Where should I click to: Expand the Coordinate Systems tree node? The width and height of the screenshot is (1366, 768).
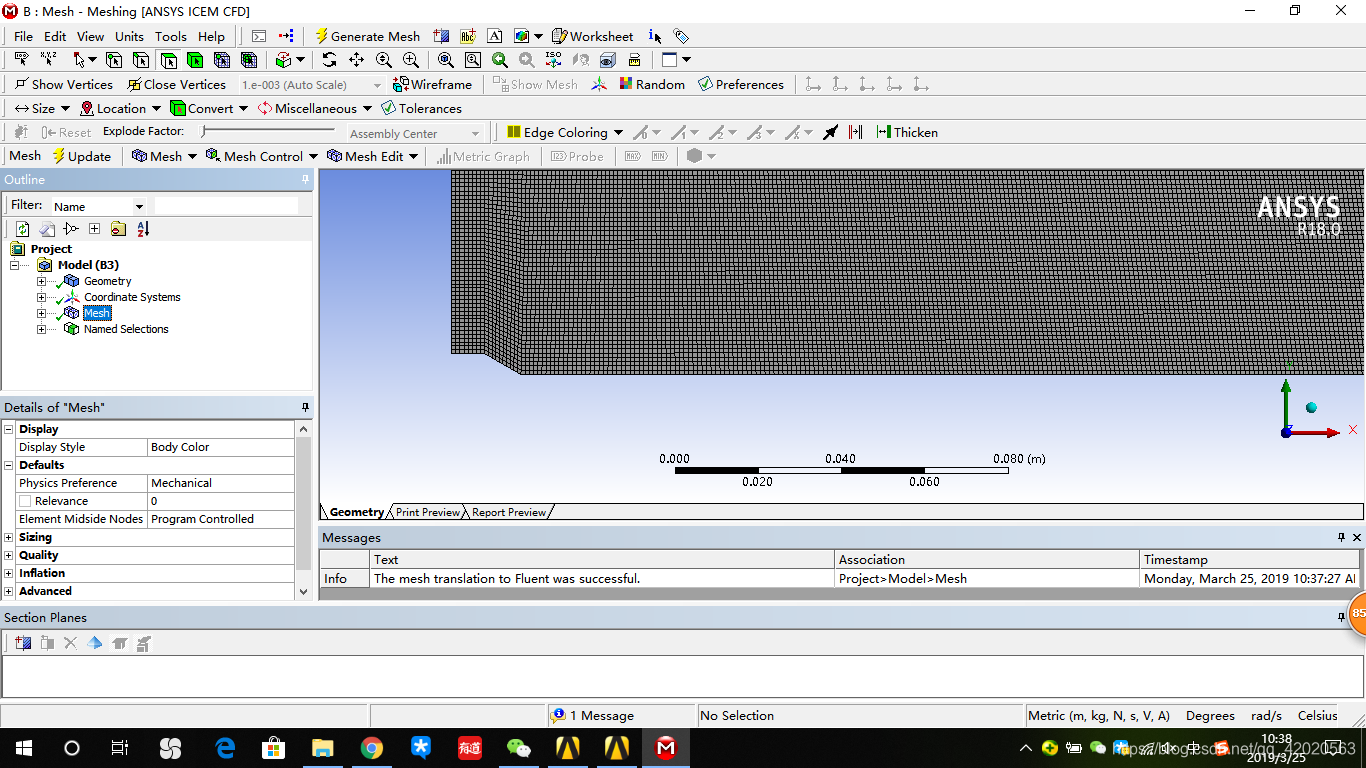pos(41,297)
